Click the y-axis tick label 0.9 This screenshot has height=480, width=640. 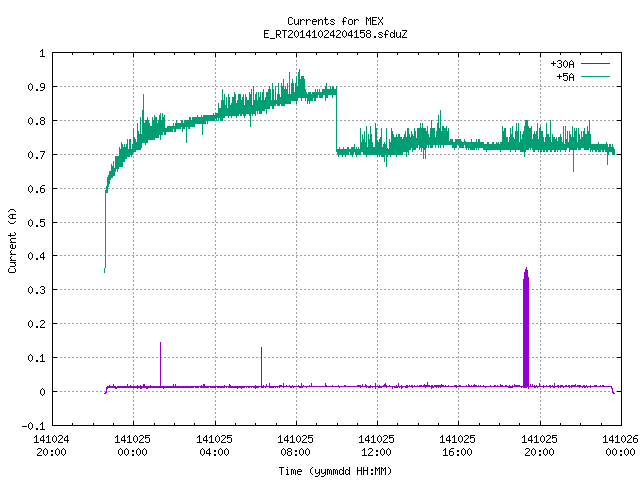coord(36,87)
